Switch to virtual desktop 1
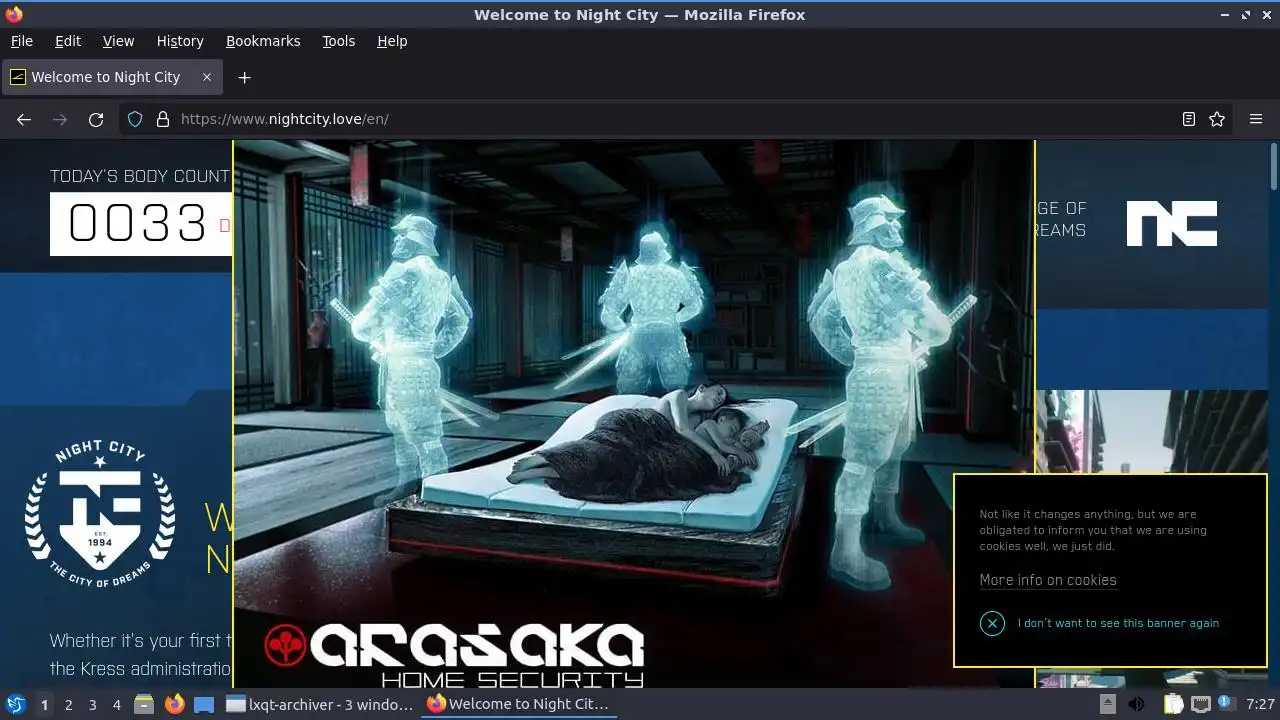Screen dimensions: 1280x720 pos(44,704)
